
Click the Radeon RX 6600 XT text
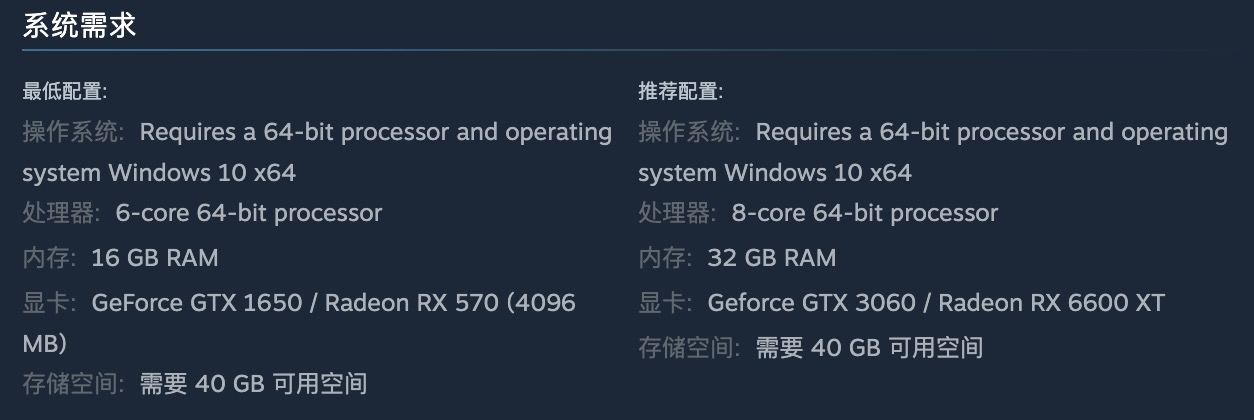(x=1052, y=303)
